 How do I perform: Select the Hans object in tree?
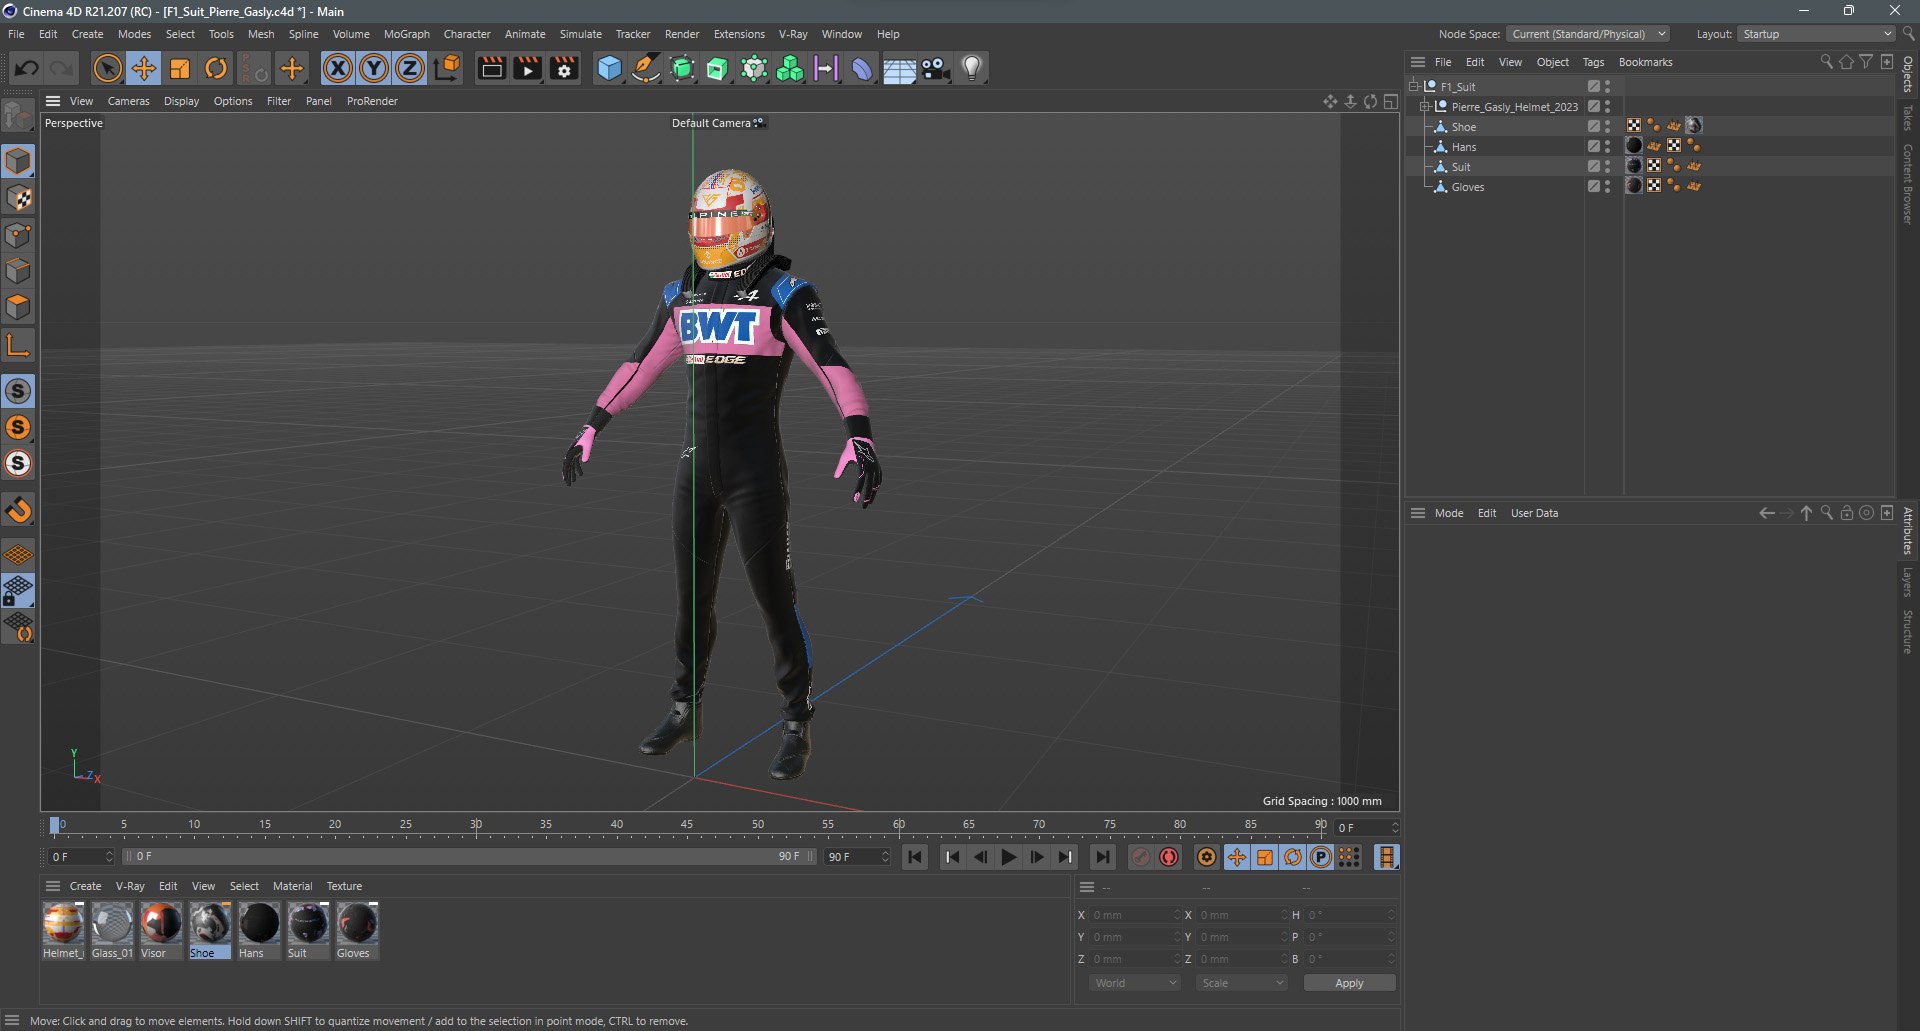pyautogui.click(x=1464, y=147)
